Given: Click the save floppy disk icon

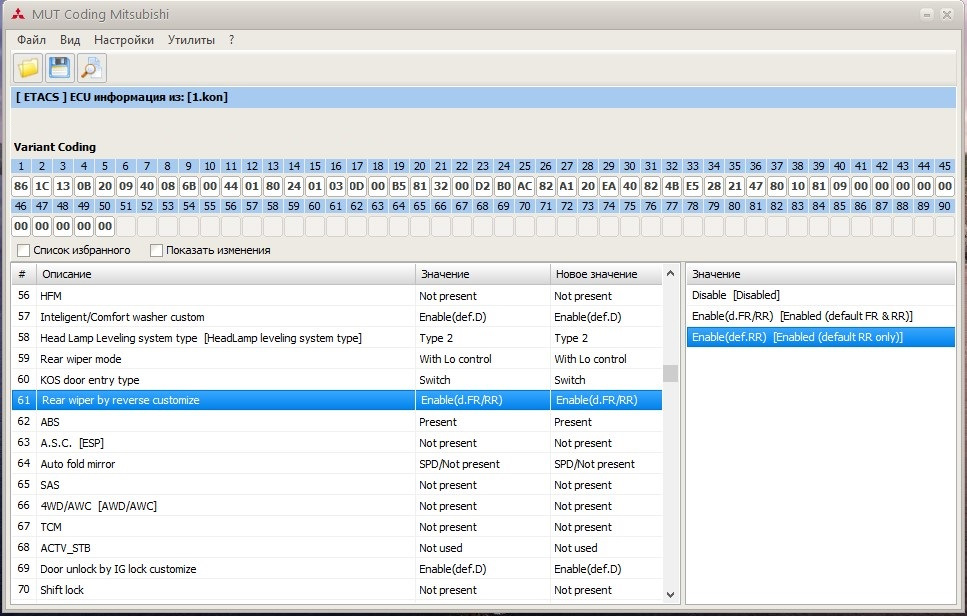Looking at the screenshot, I should (59, 68).
